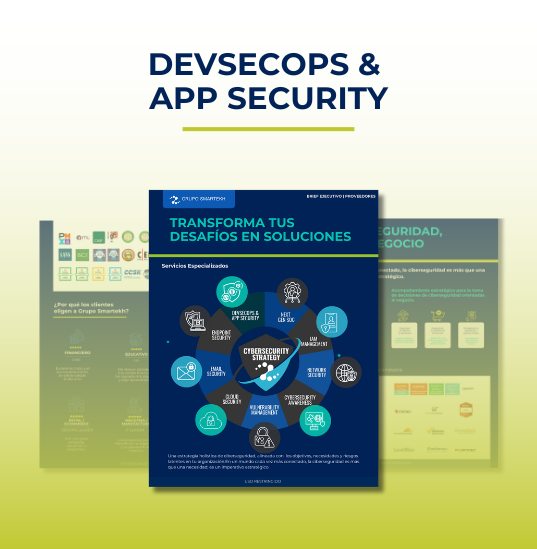Viewport: 537px width, 549px height.
Task: Click the 'FINANCIERO' label on left page
Action: point(77,353)
